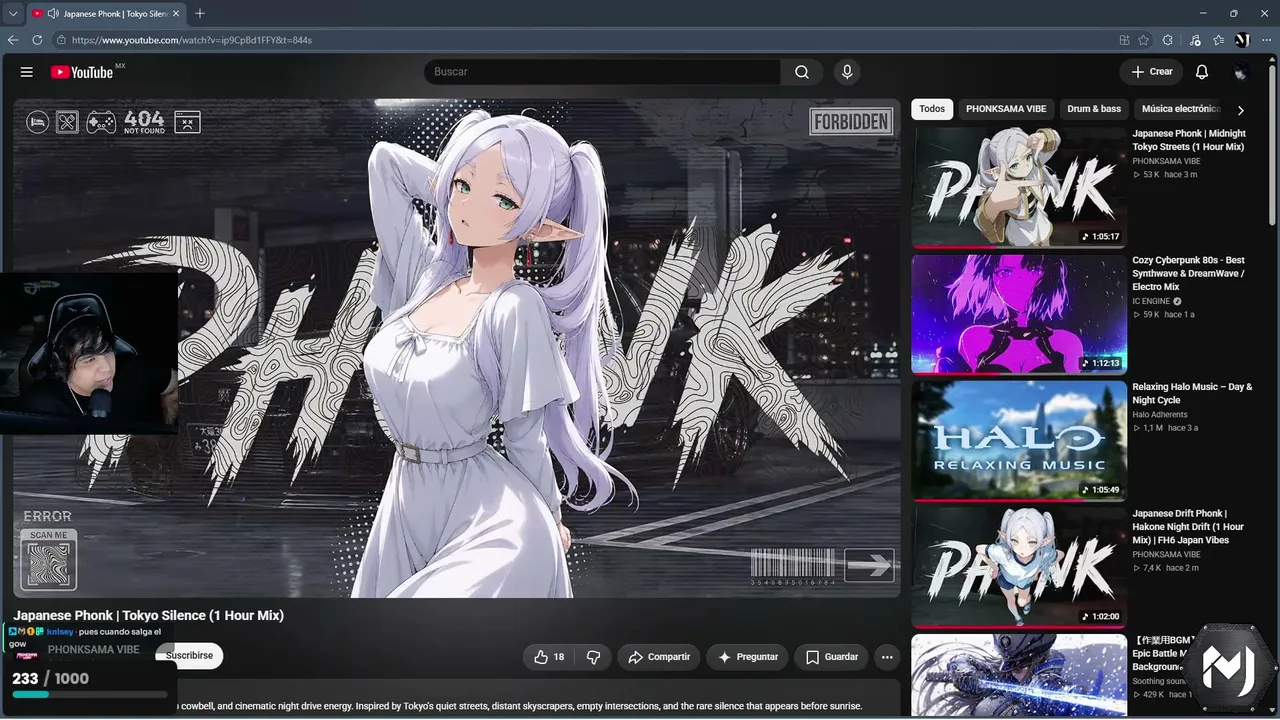This screenshot has height=720, width=1280.
Task: Start voice search with the microphone
Action: click(847, 72)
